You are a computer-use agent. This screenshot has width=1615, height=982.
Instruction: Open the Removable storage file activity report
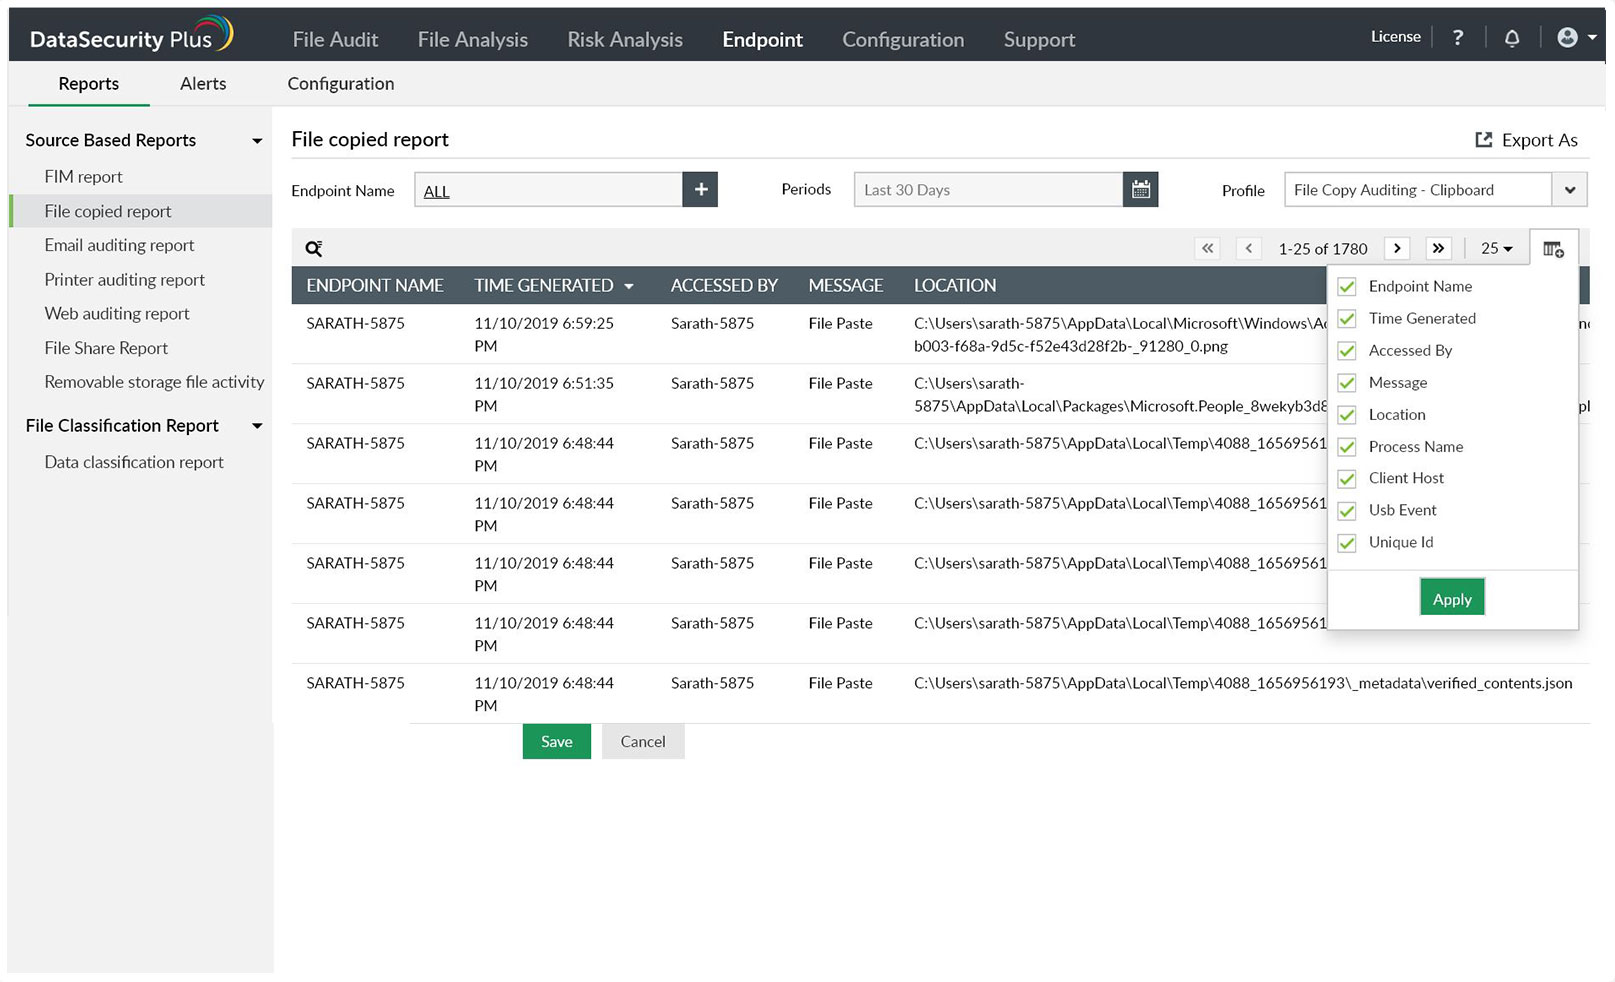(154, 382)
